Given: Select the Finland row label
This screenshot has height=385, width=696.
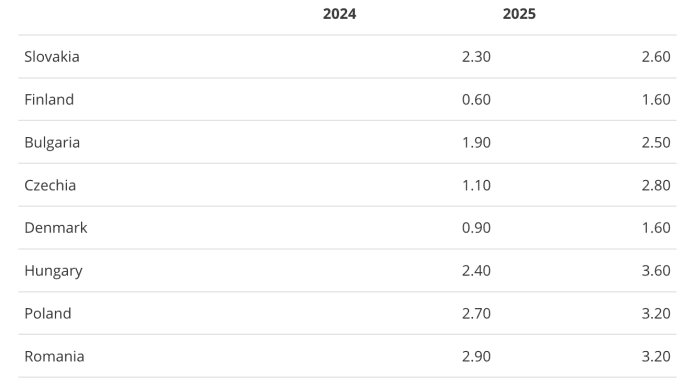Looking at the screenshot, I should (49, 99).
